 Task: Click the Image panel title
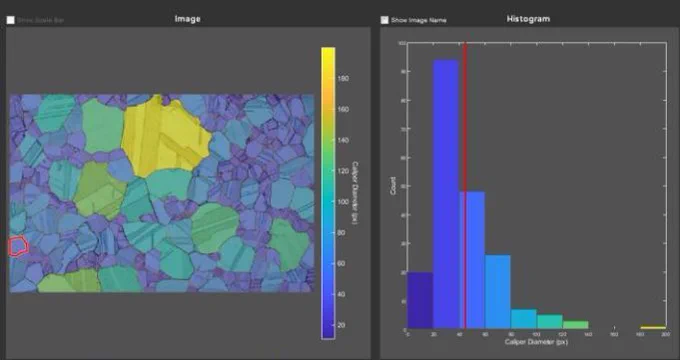pos(187,19)
